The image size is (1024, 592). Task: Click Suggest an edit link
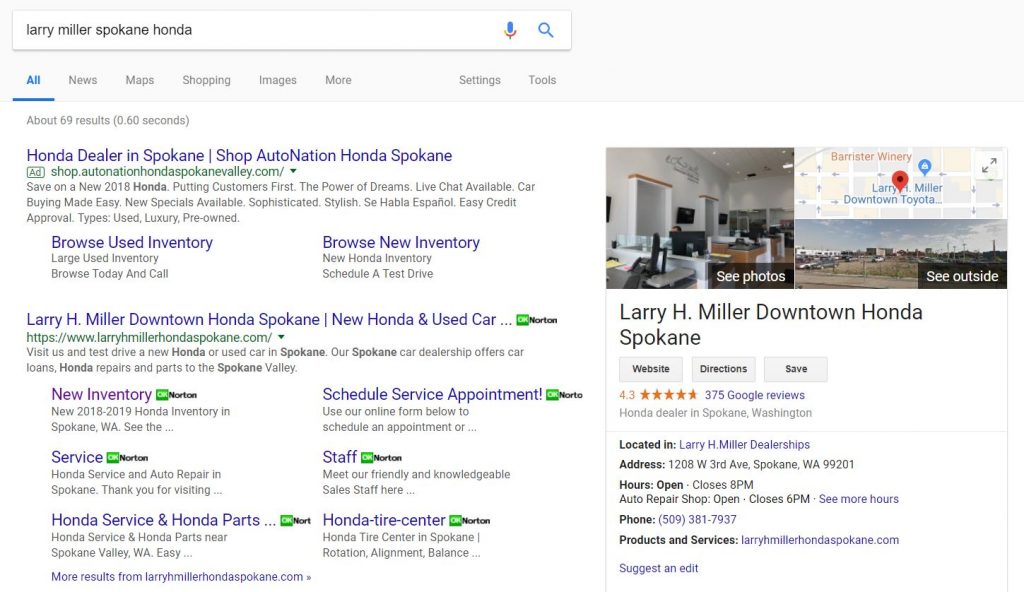[658, 568]
